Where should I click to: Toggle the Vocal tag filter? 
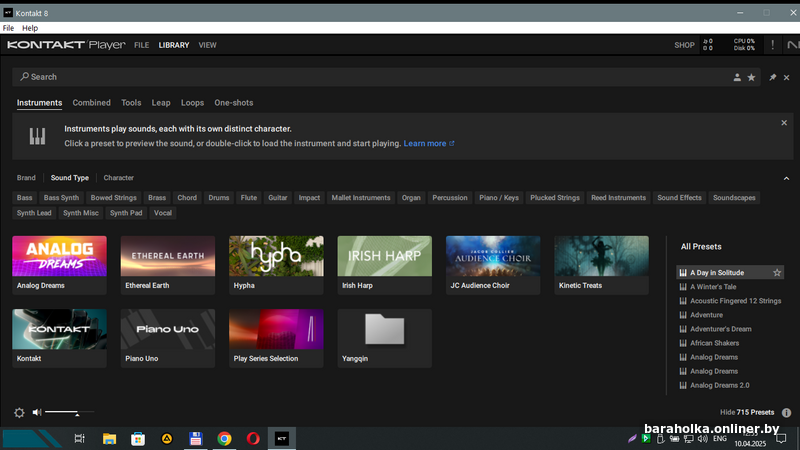click(163, 213)
